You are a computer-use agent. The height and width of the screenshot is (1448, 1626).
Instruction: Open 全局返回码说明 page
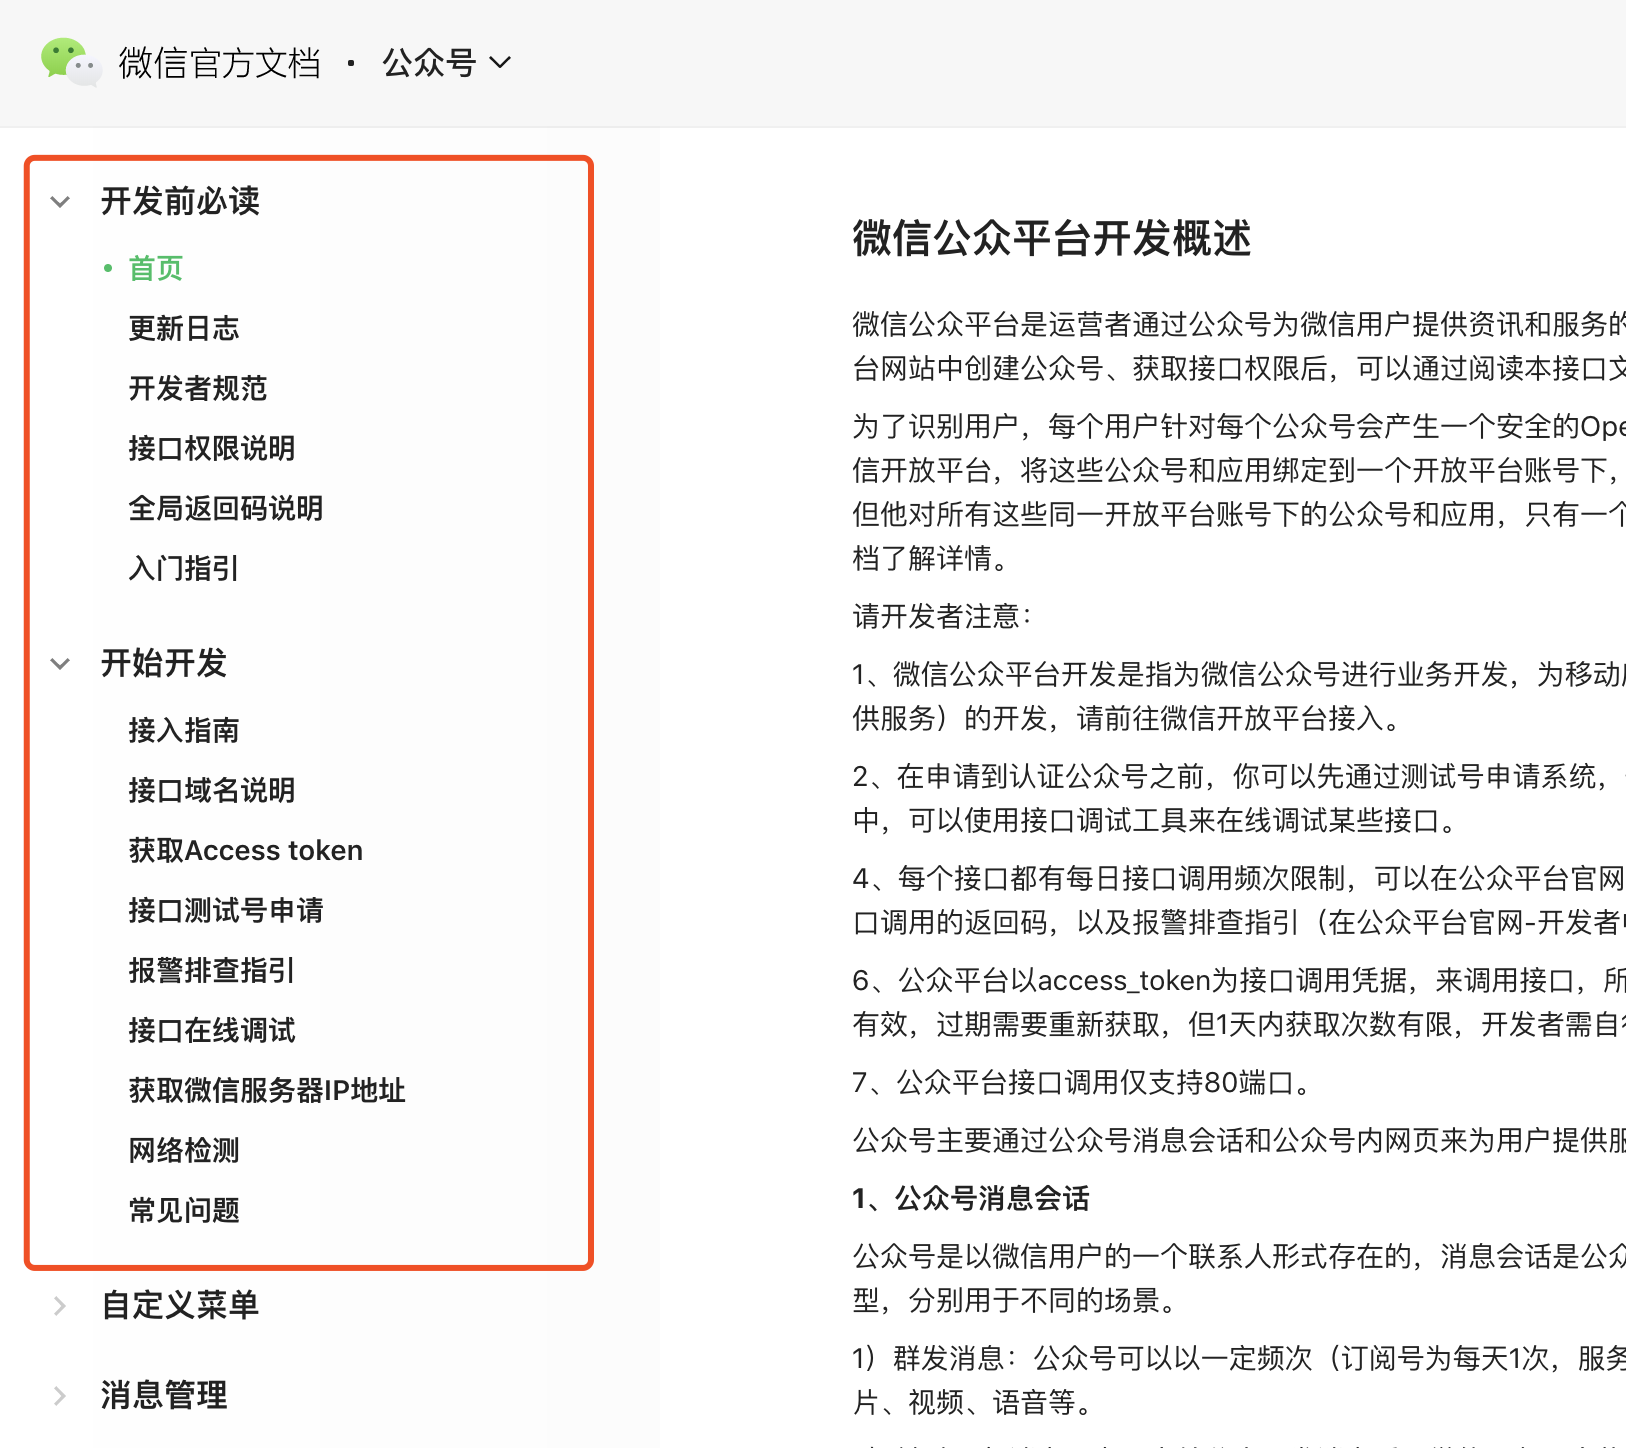tap(226, 508)
